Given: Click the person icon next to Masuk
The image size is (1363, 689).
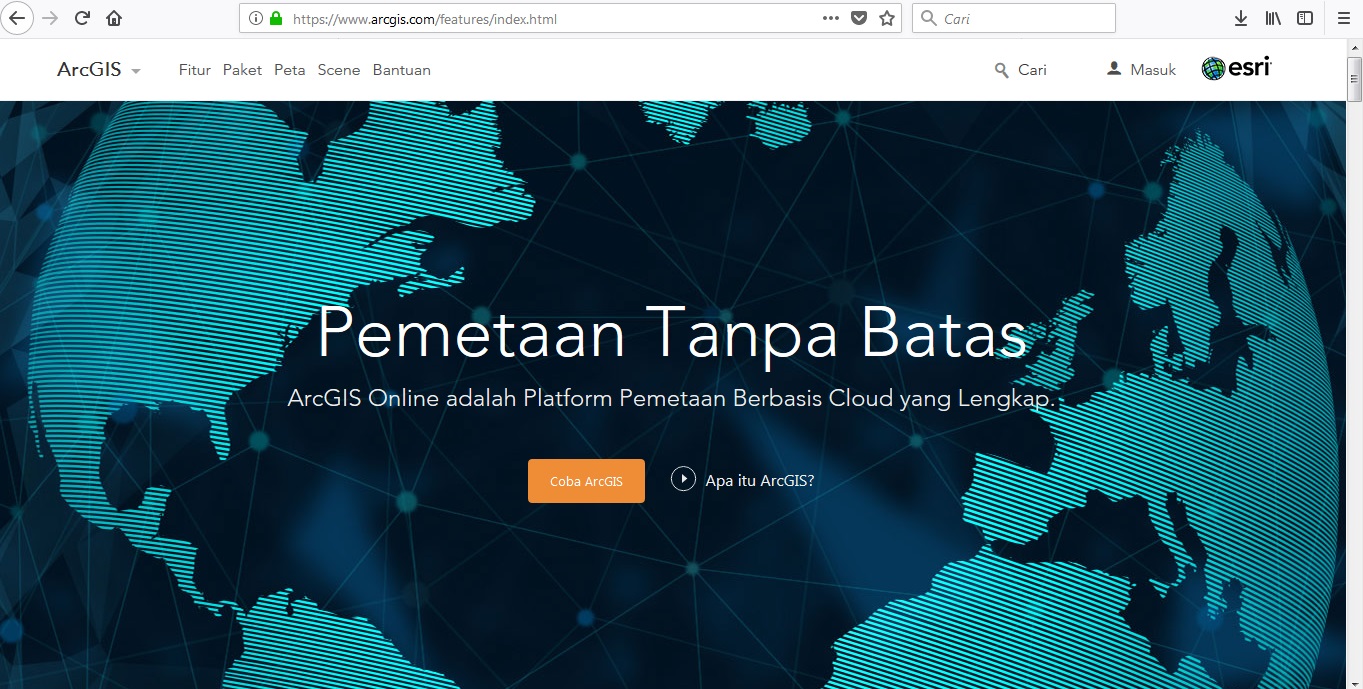Looking at the screenshot, I should (1112, 68).
